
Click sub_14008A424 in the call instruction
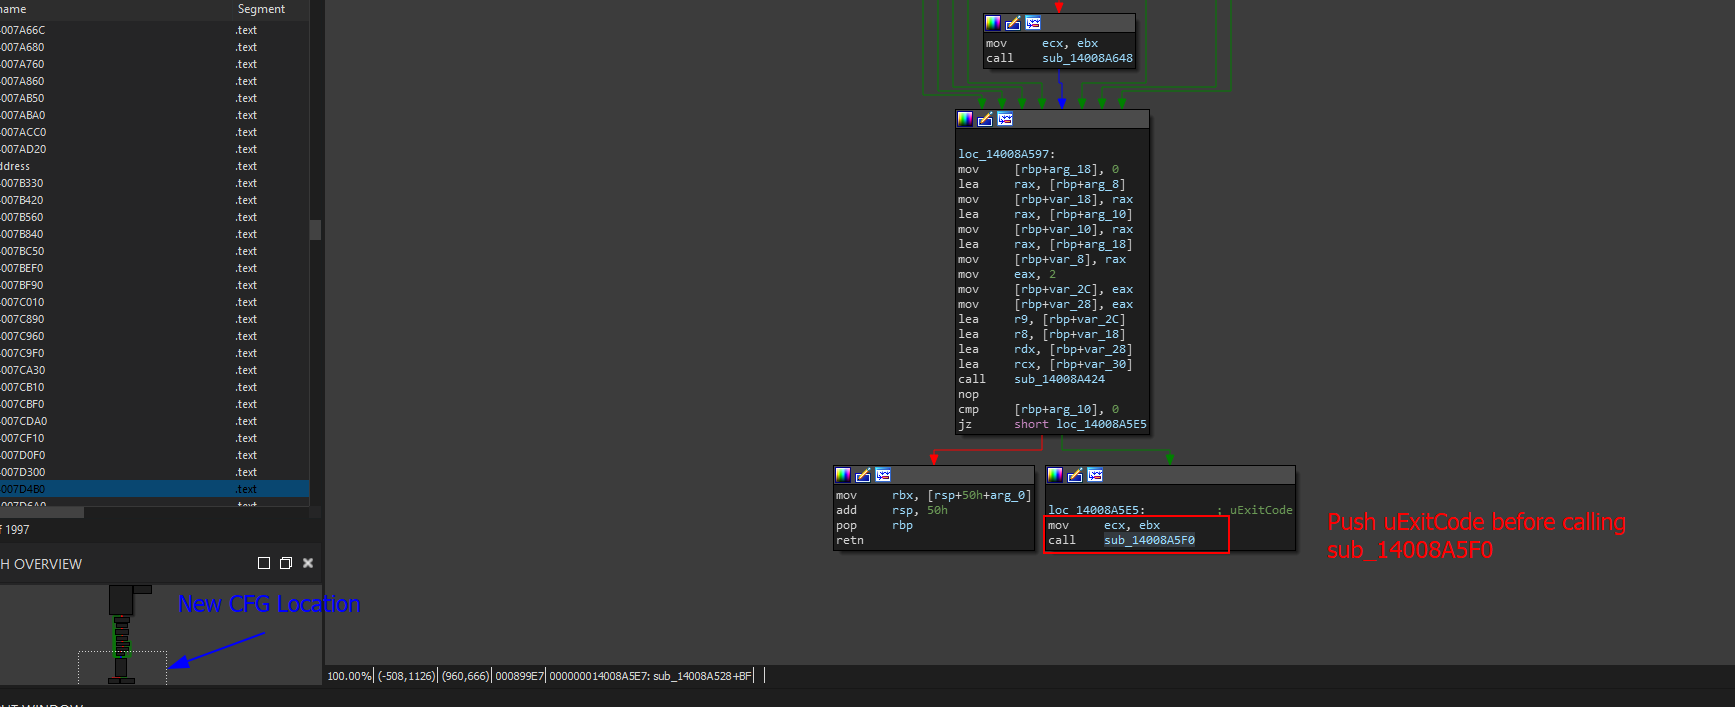coord(1059,380)
